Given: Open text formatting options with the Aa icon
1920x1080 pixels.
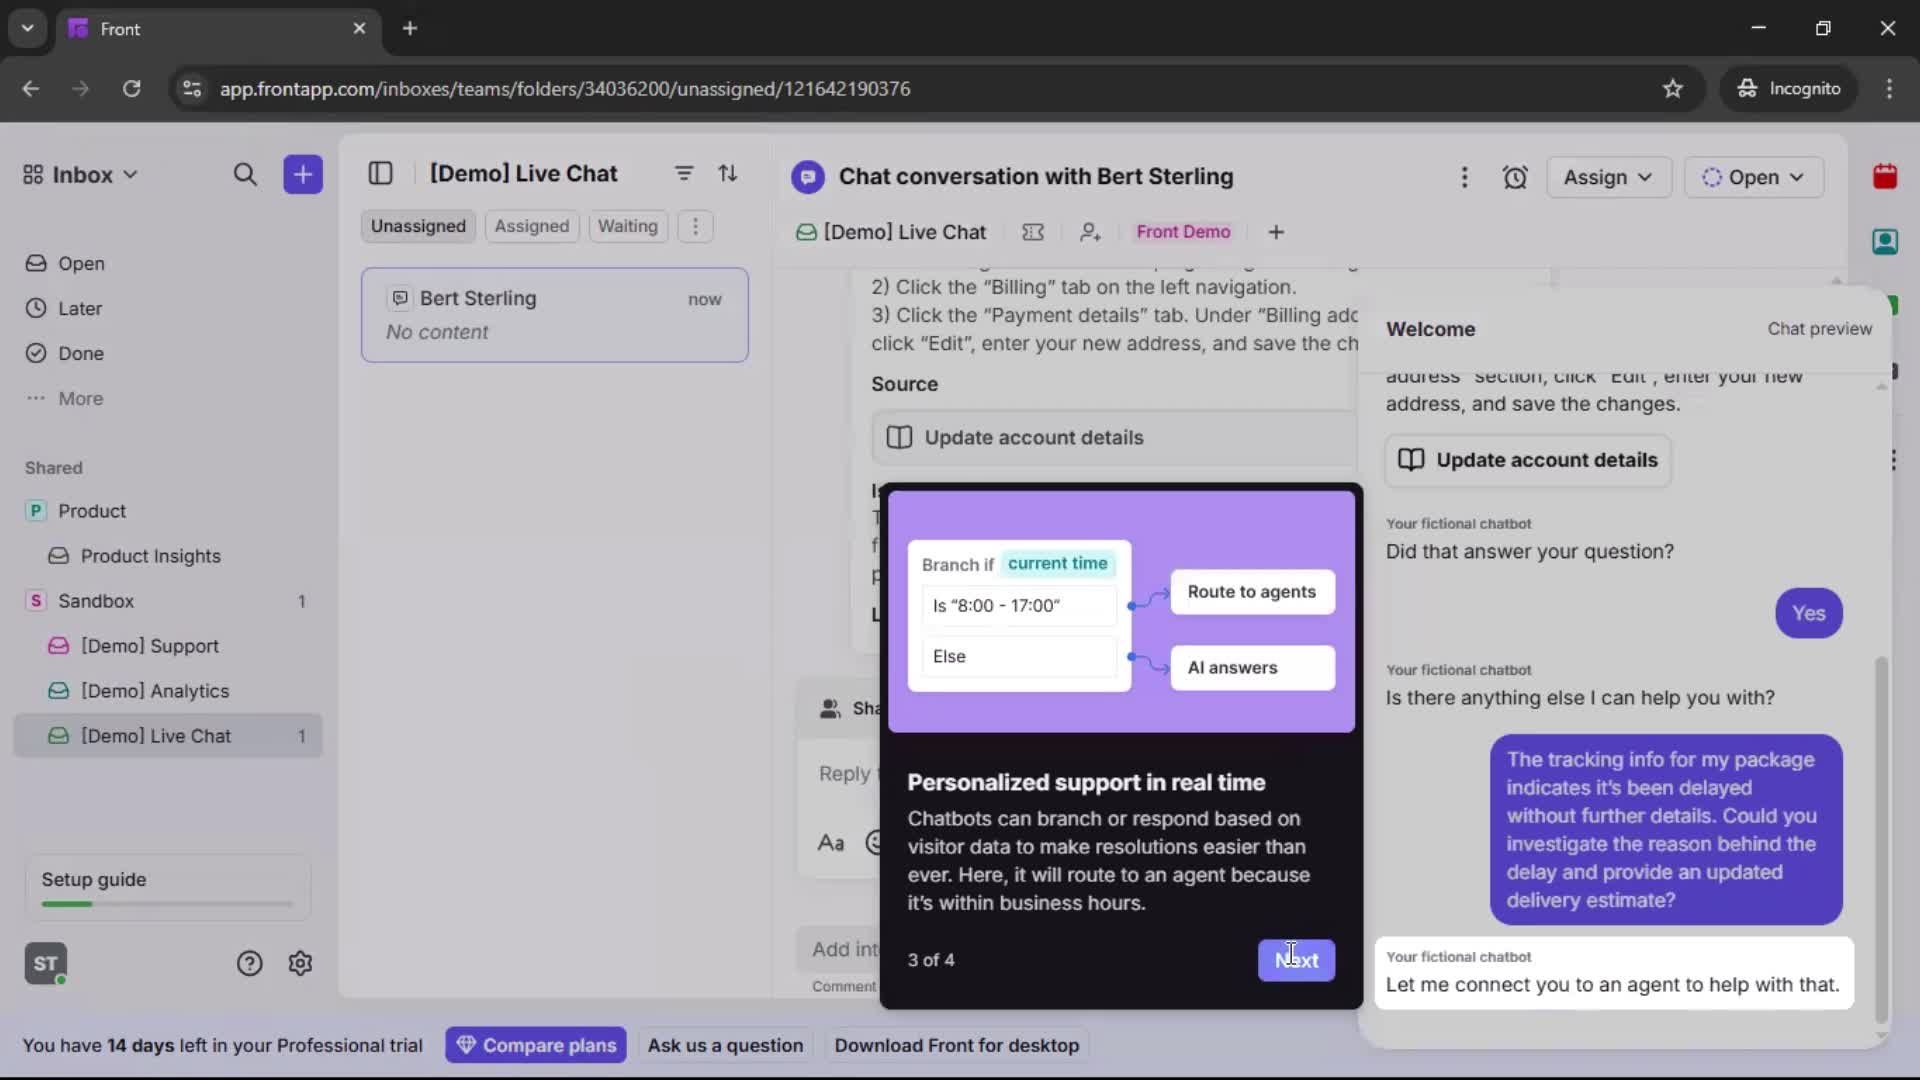Looking at the screenshot, I should (x=831, y=843).
